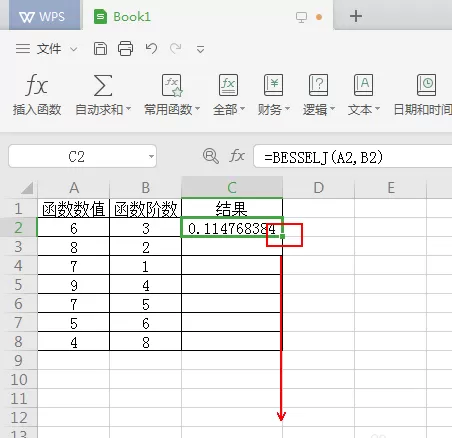The image size is (452, 438).
Task: Click cell B7 containing 6
Action: tap(146, 323)
